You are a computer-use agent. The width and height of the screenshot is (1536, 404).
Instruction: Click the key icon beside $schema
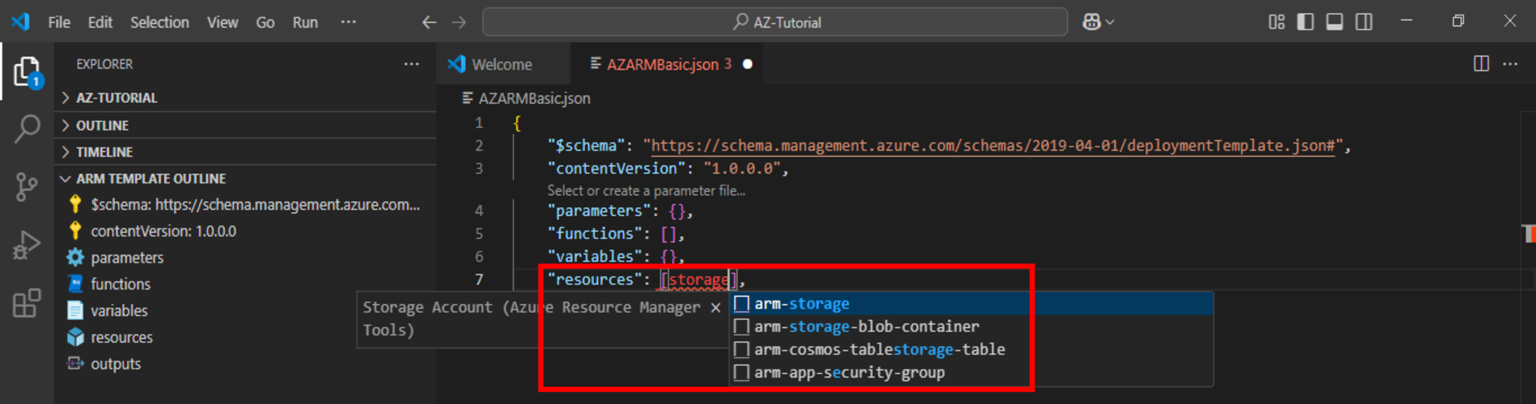pyautogui.click(x=75, y=204)
